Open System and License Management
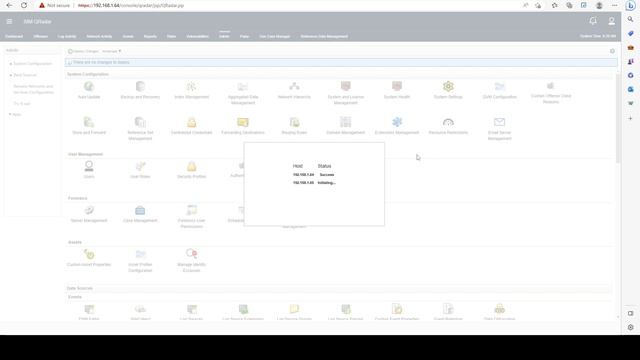640x360 pixels. point(346,87)
